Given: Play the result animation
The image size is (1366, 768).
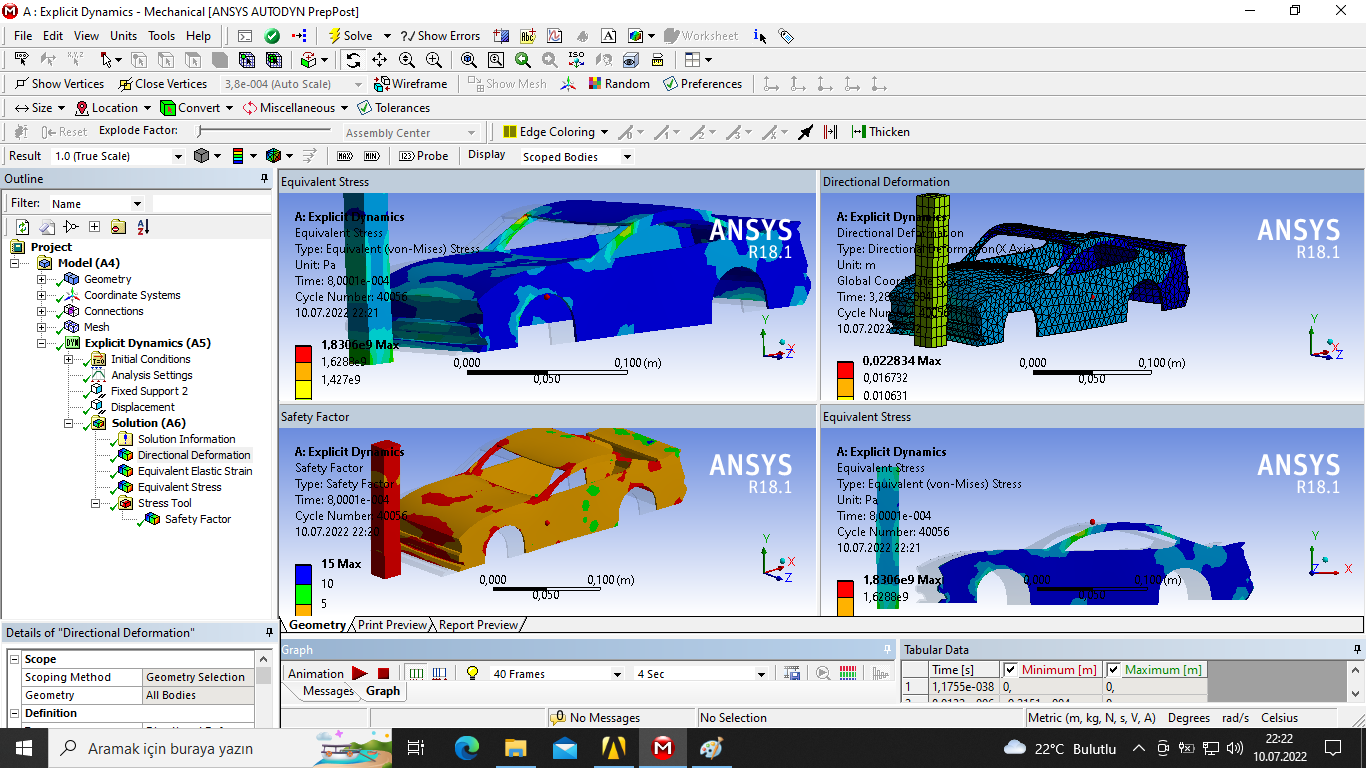Looking at the screenshot, I should (x=359, y=674).
